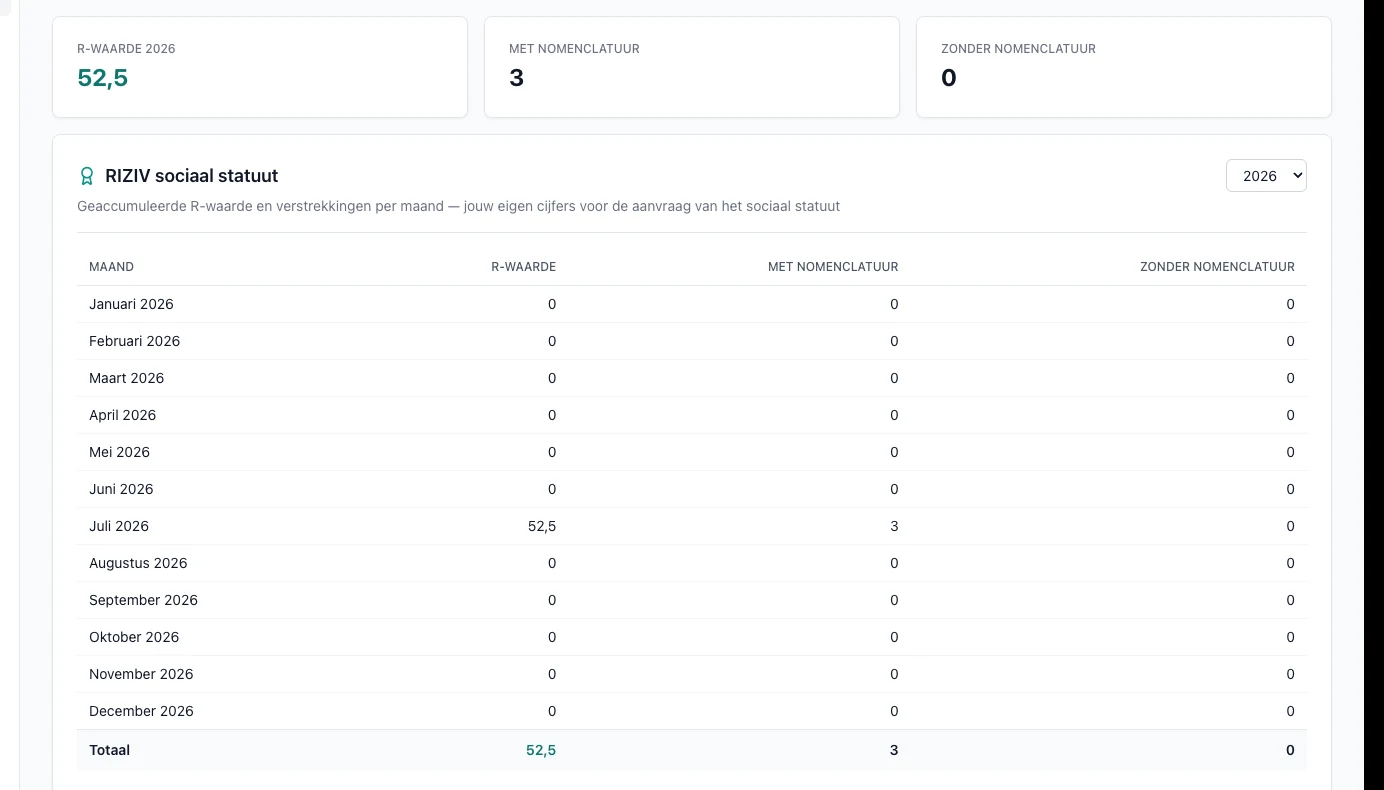
Task: Click the green 52,5 in Totaal row
Action: tap(541, 750)
